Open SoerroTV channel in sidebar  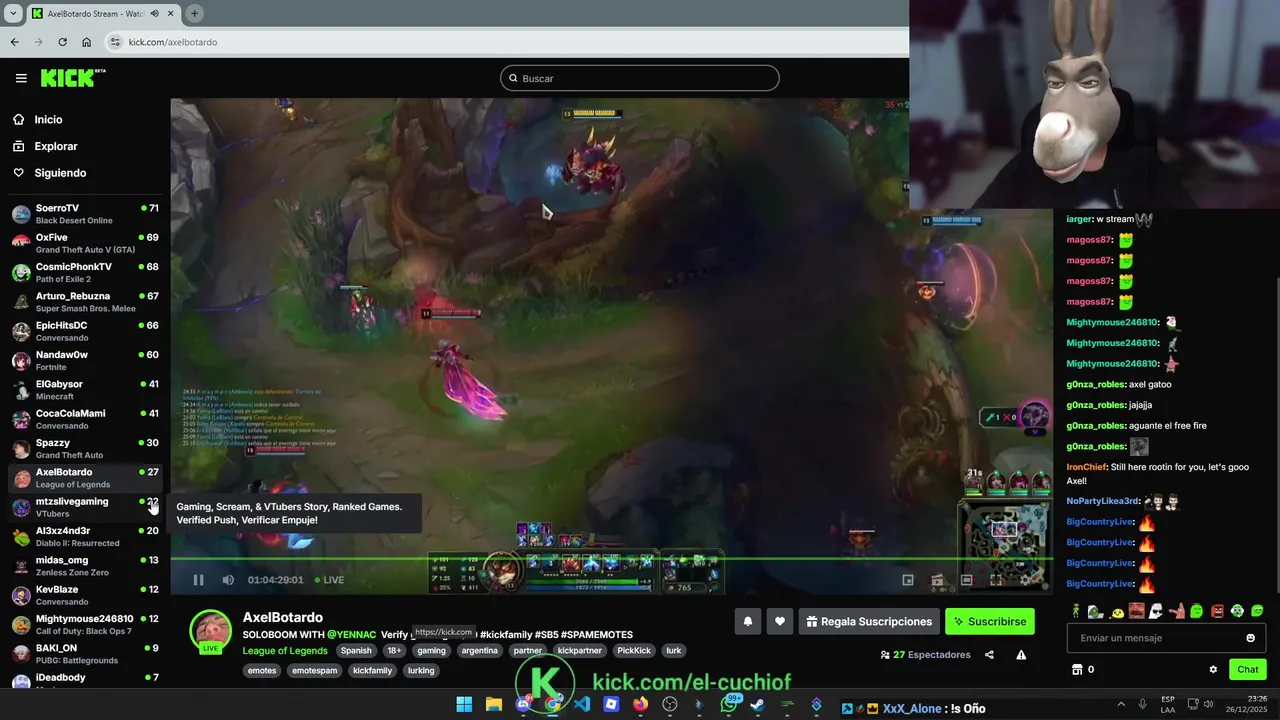[85, 214]
